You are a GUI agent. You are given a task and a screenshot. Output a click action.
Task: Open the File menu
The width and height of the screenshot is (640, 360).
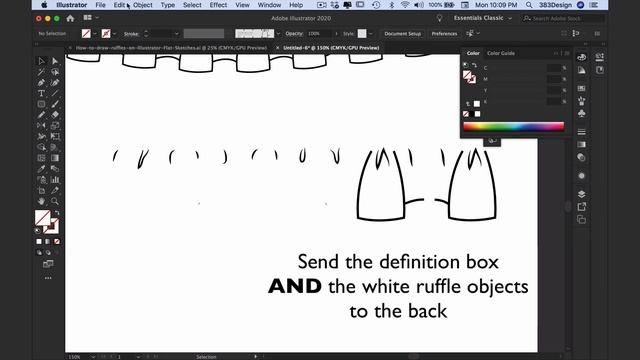pyautogui.click(x=100, y=5)
